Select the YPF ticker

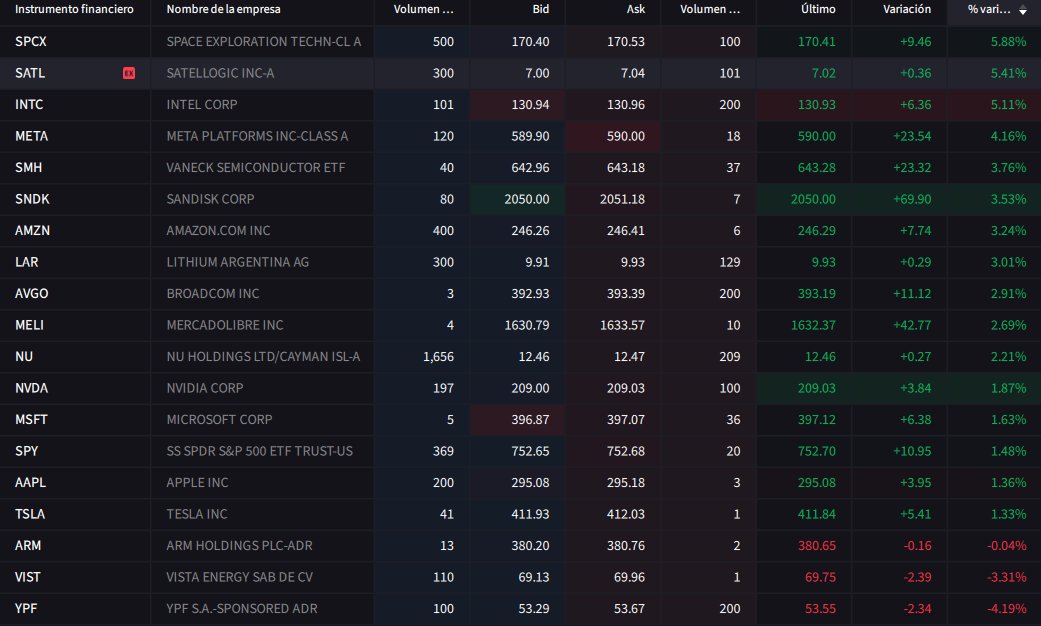[25, 609]
